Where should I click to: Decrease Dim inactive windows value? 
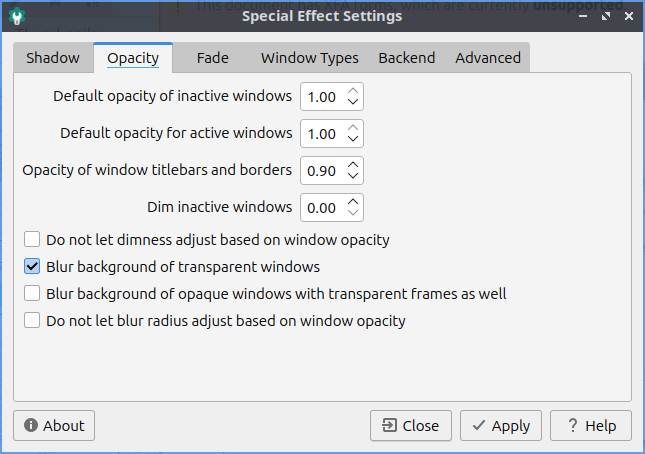[352, 213]
